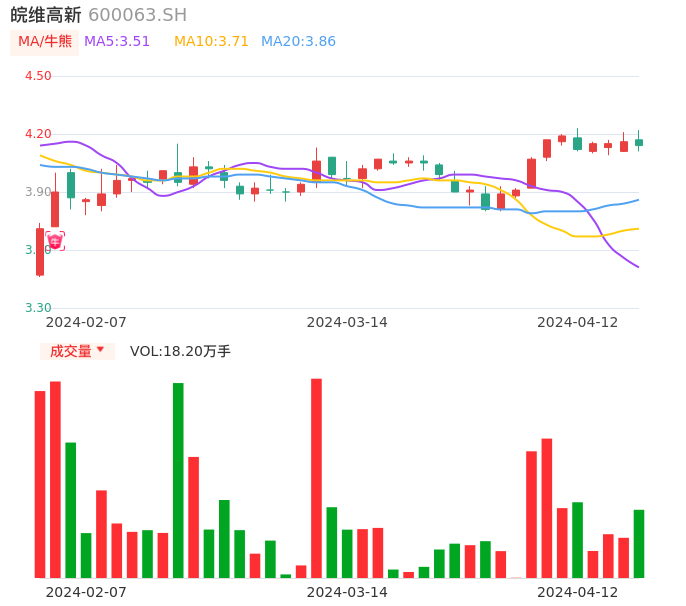Select the MA10:3.71 legend label
This screenshot has width=686, height=606.
(x=211, y=42)
